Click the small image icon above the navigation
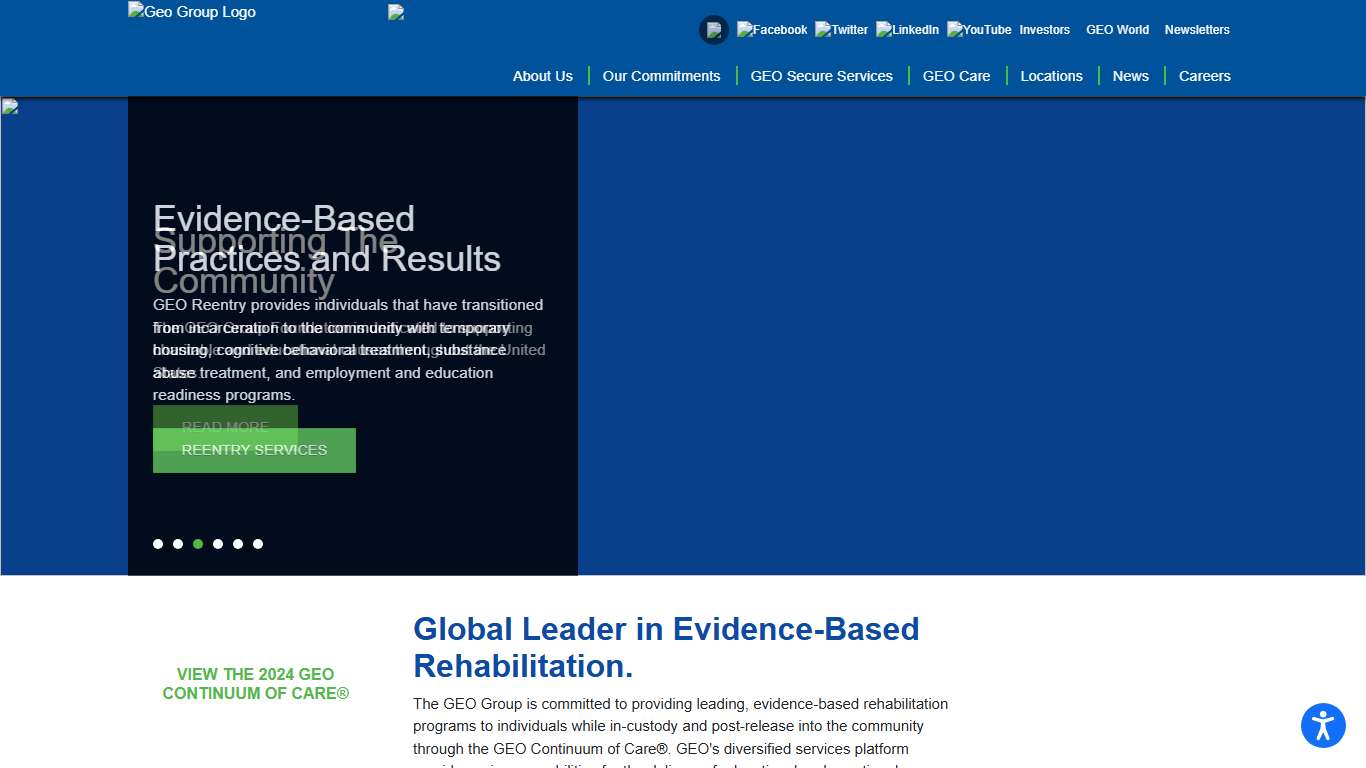 [x=395, y=12]
